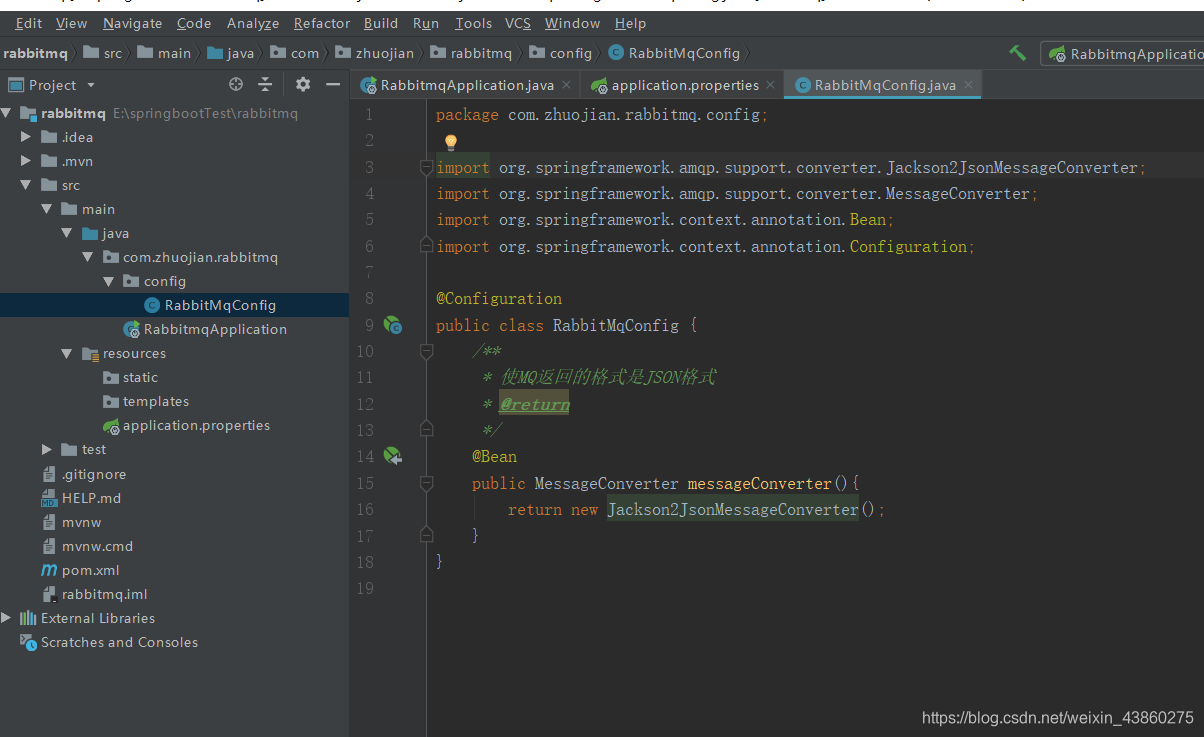1204x737 pixels.
Task: Click the Spring bean gutter icon on line 9
Action: coord(393,325)
